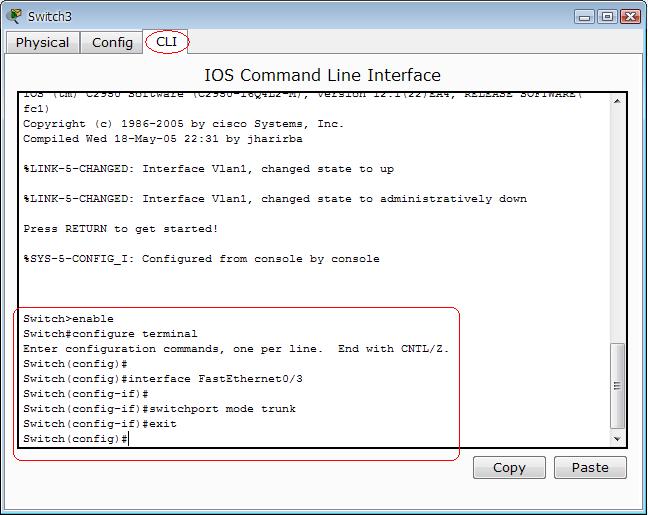Click the 'switchport mode trunk' command text
648x515 pixels.
click(222, 409)
